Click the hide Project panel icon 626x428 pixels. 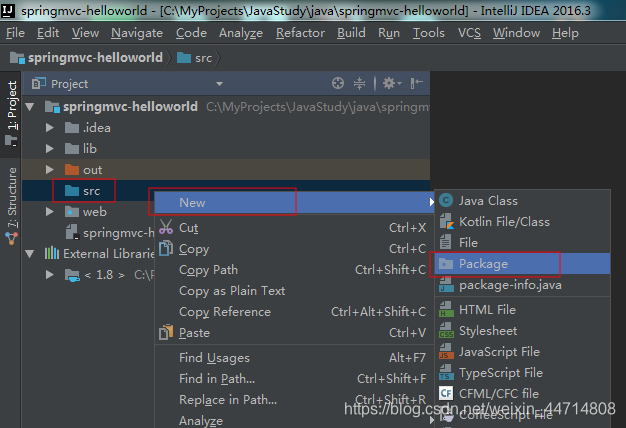point(416,83)
